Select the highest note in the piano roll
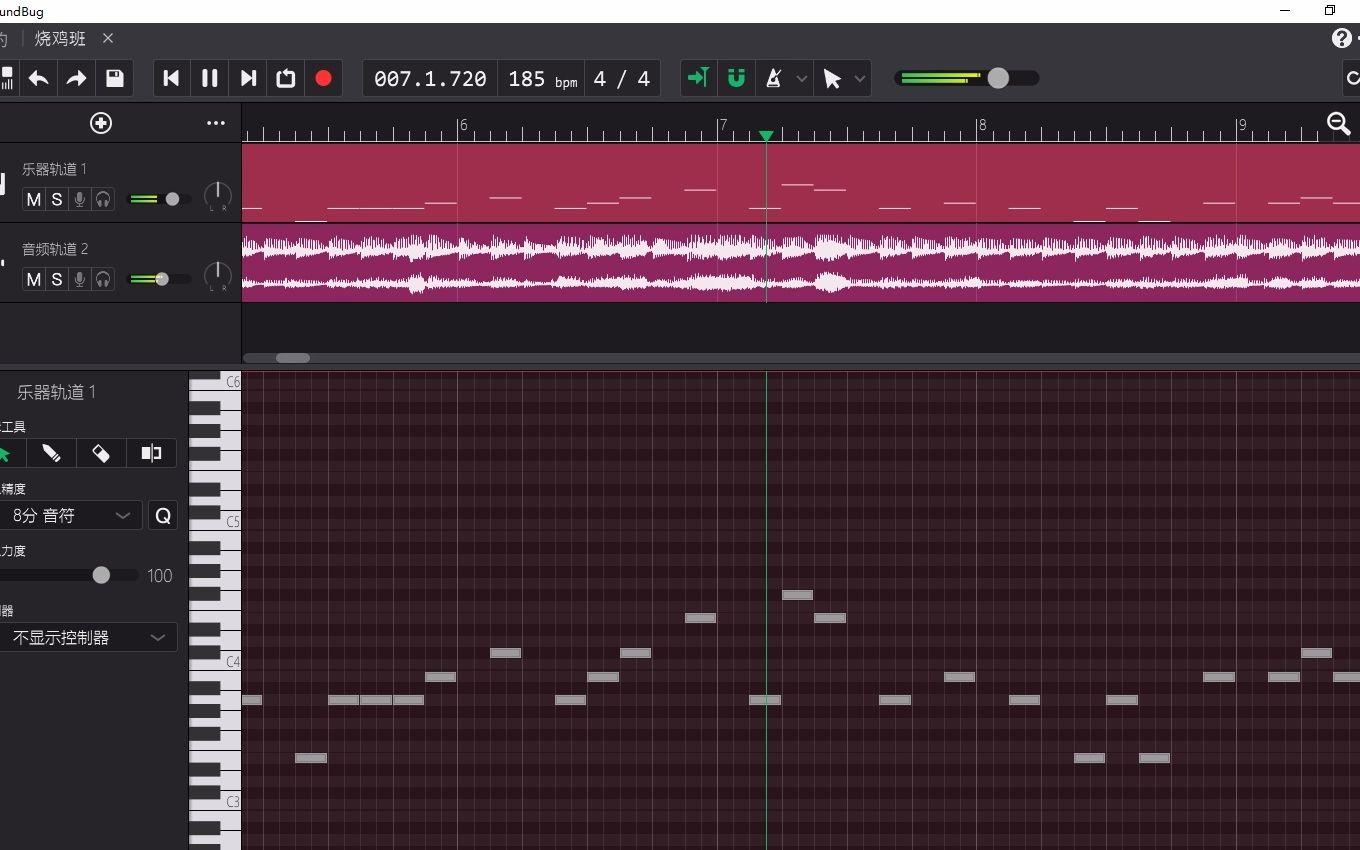1360x850 pixels. (x=797, y=595)
